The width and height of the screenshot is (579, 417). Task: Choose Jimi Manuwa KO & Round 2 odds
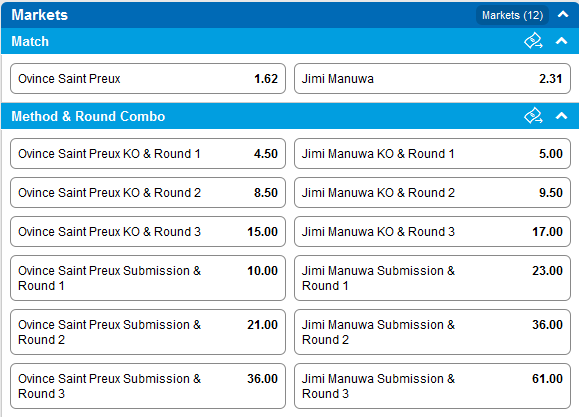click(x=432, y=192)
